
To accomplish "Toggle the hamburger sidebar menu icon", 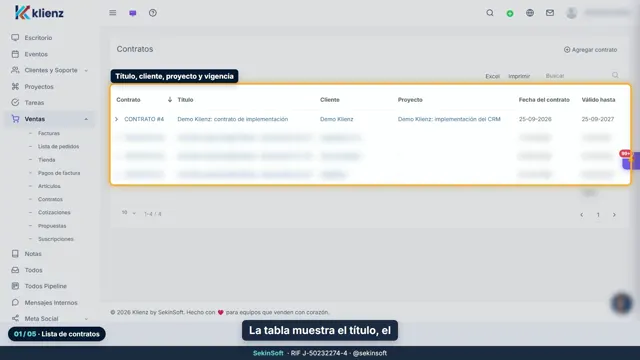I will (x=113, y=13).
